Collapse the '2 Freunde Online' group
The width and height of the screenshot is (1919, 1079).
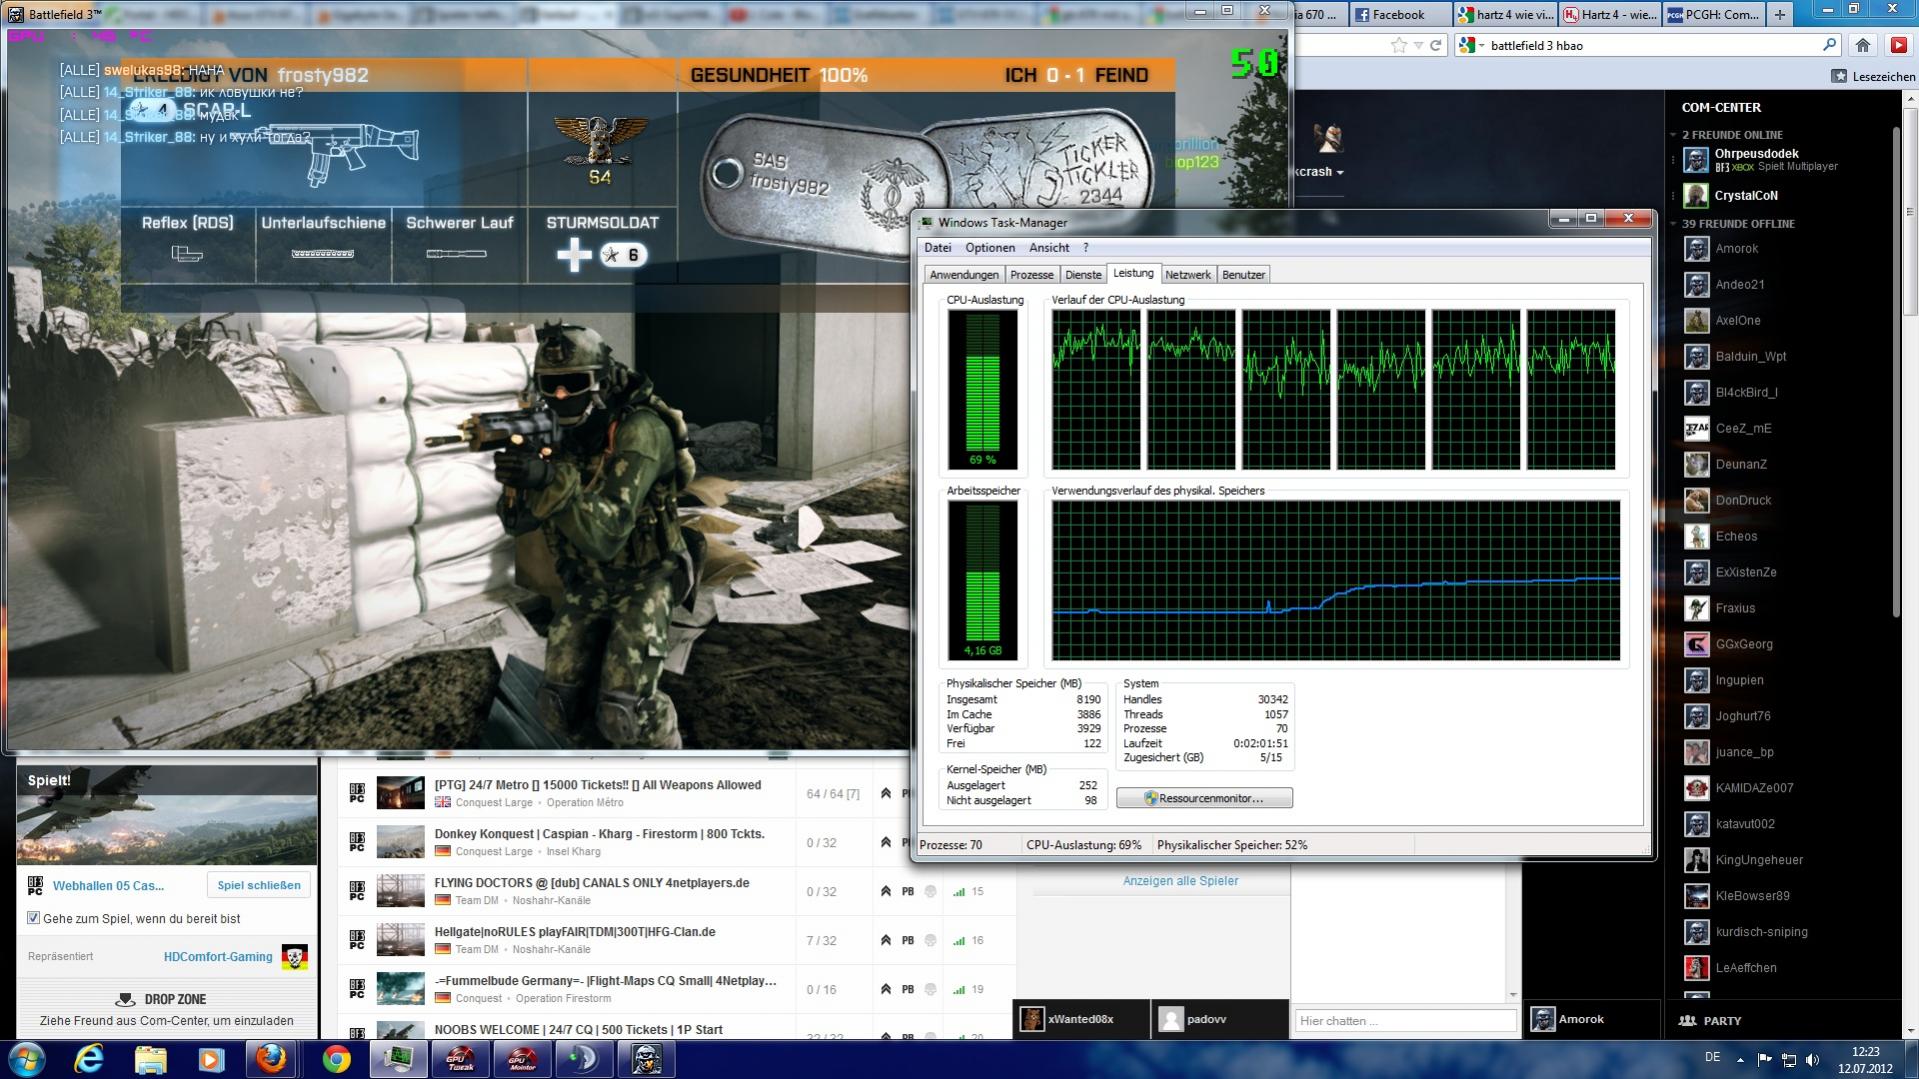click(x=1673, y=135)
